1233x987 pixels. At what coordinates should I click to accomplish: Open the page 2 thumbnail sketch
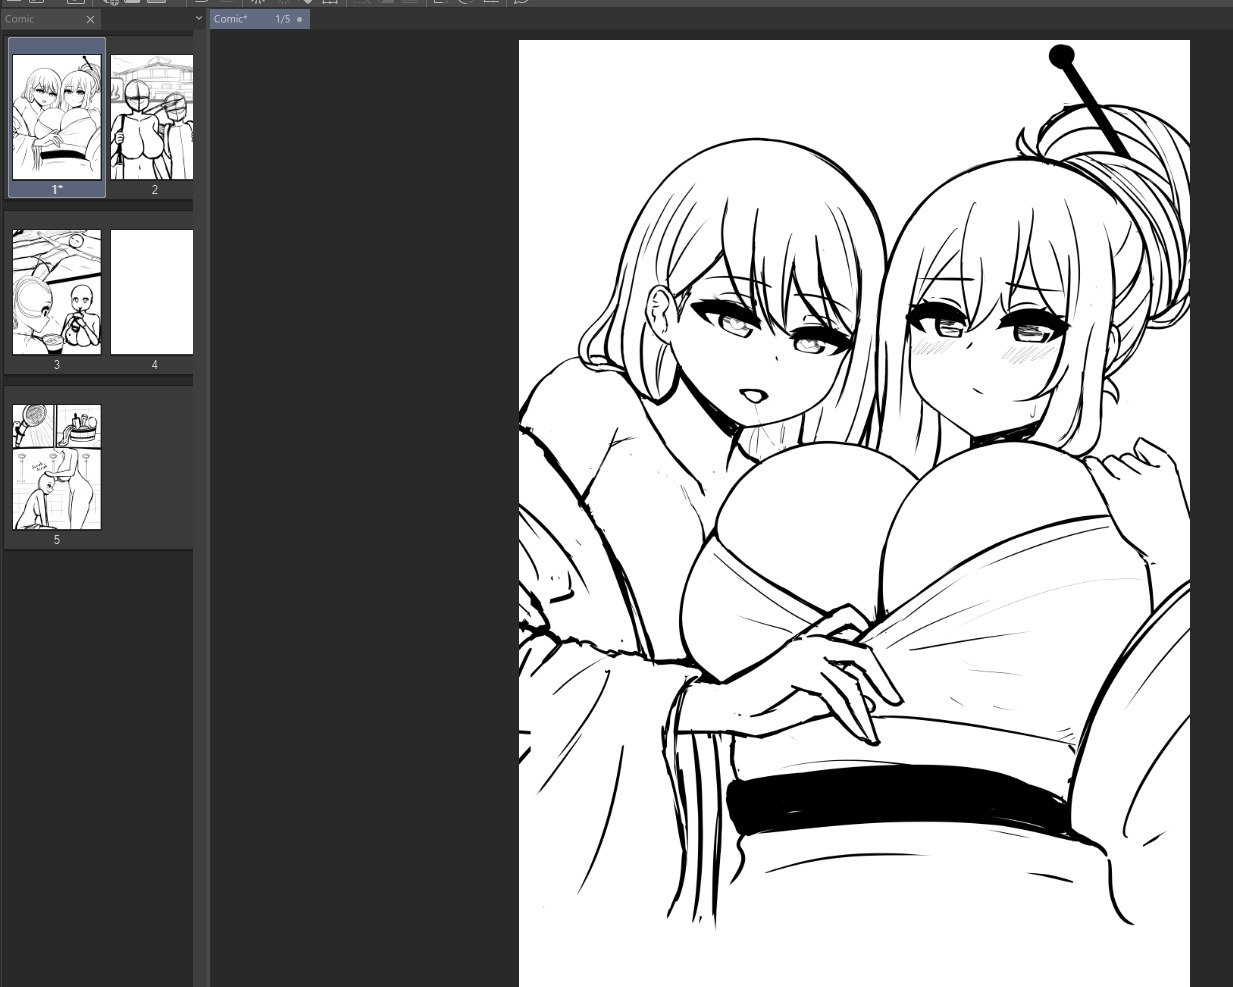152,117
